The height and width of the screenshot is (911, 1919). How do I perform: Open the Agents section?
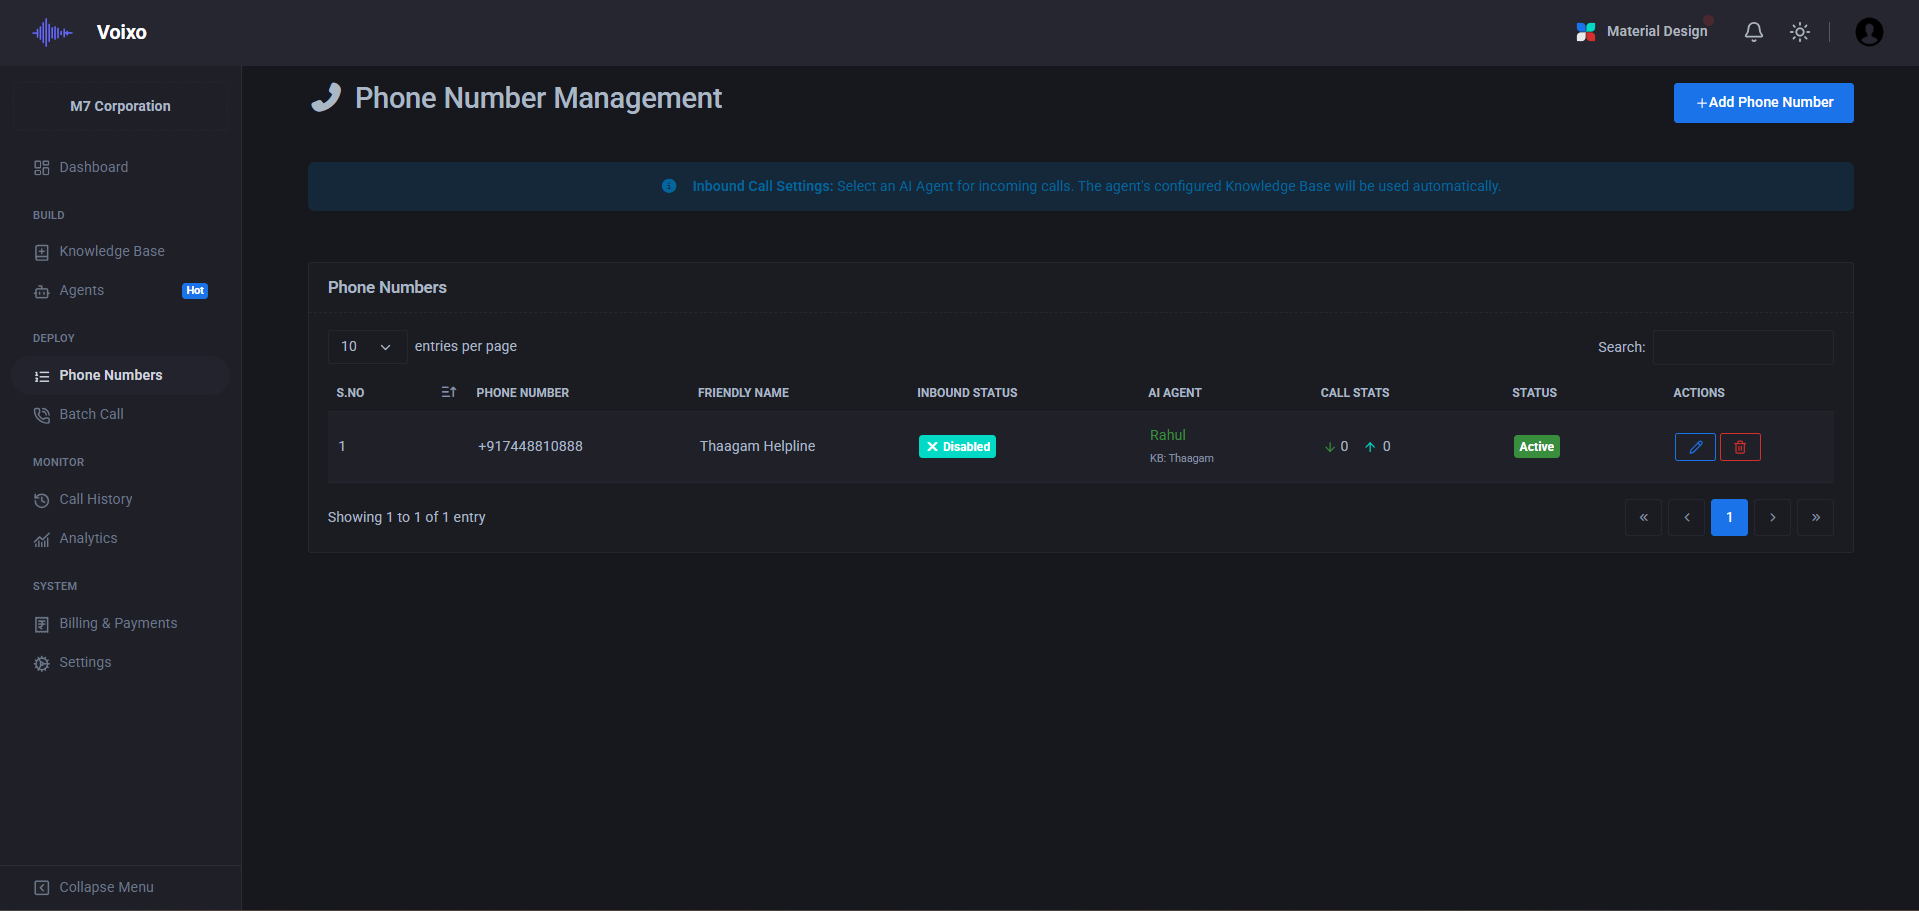(81, 290)
